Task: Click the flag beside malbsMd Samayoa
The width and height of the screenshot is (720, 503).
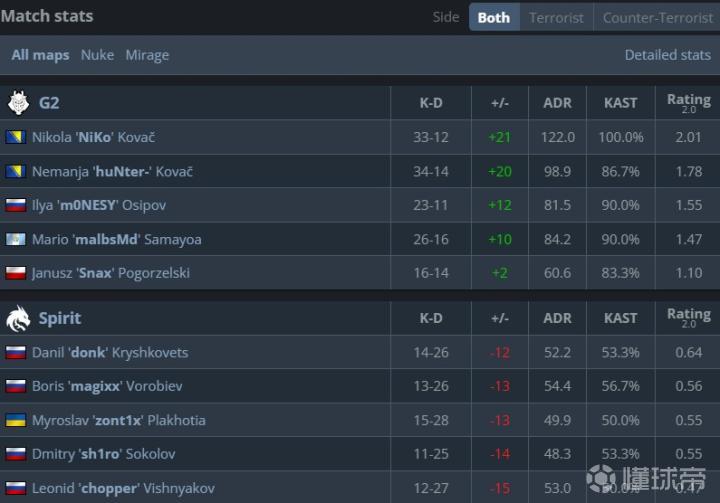Action: 15,239
